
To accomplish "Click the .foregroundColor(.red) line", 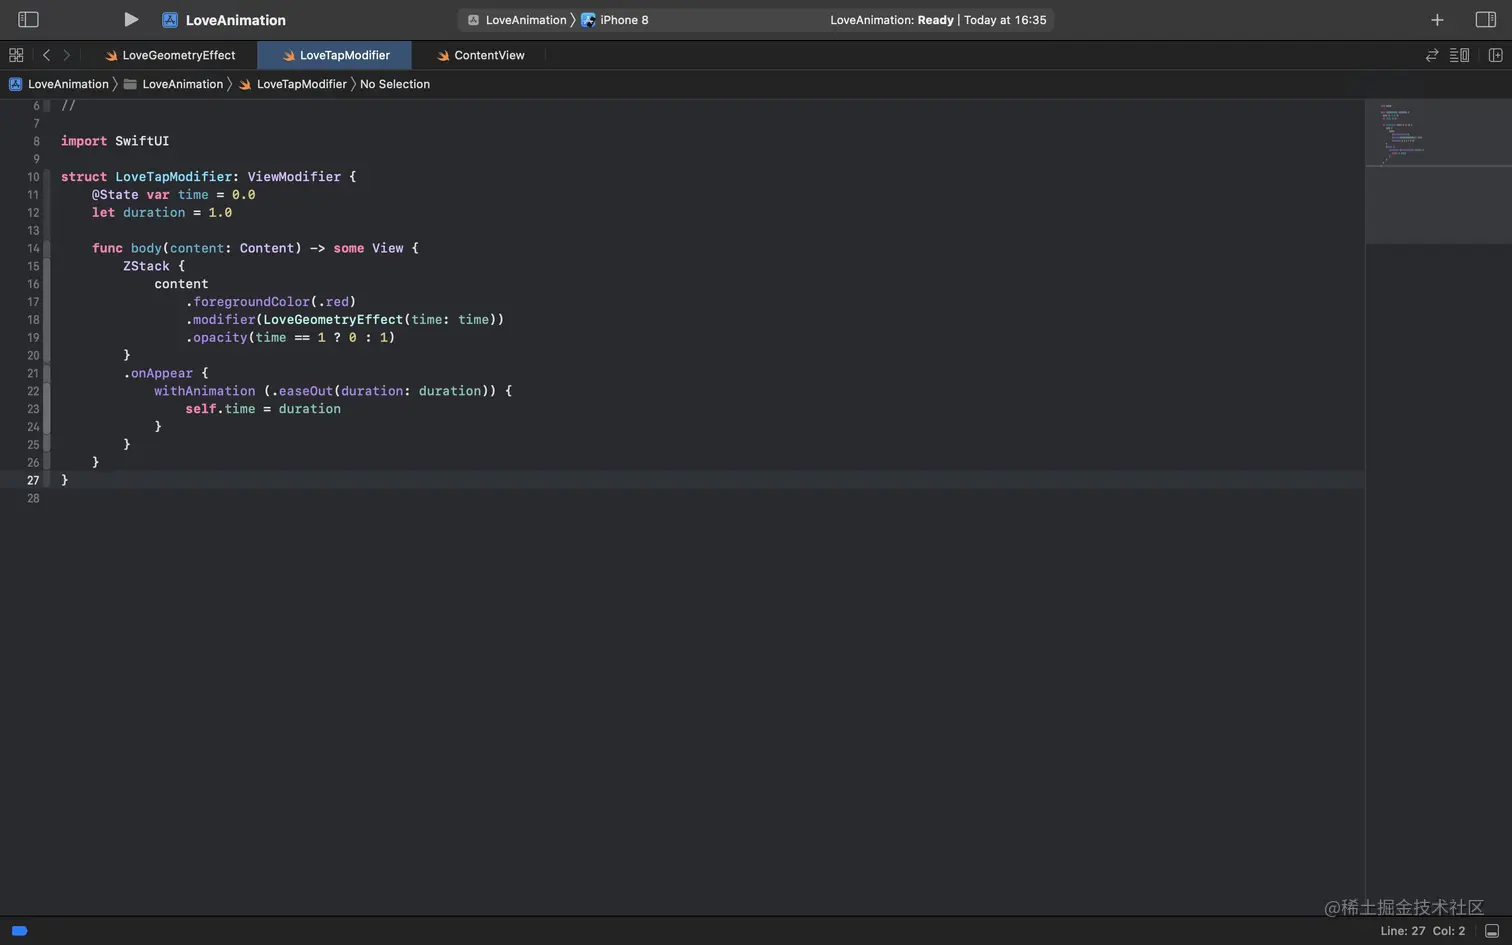I will pos(271,302).
